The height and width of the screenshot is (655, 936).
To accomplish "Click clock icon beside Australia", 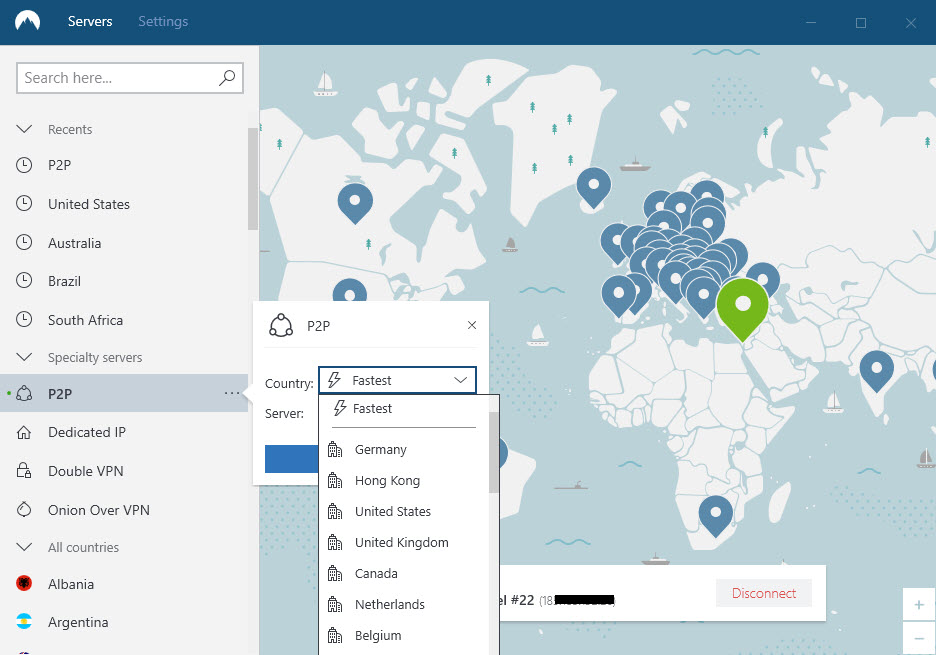I will click(24, 242).
